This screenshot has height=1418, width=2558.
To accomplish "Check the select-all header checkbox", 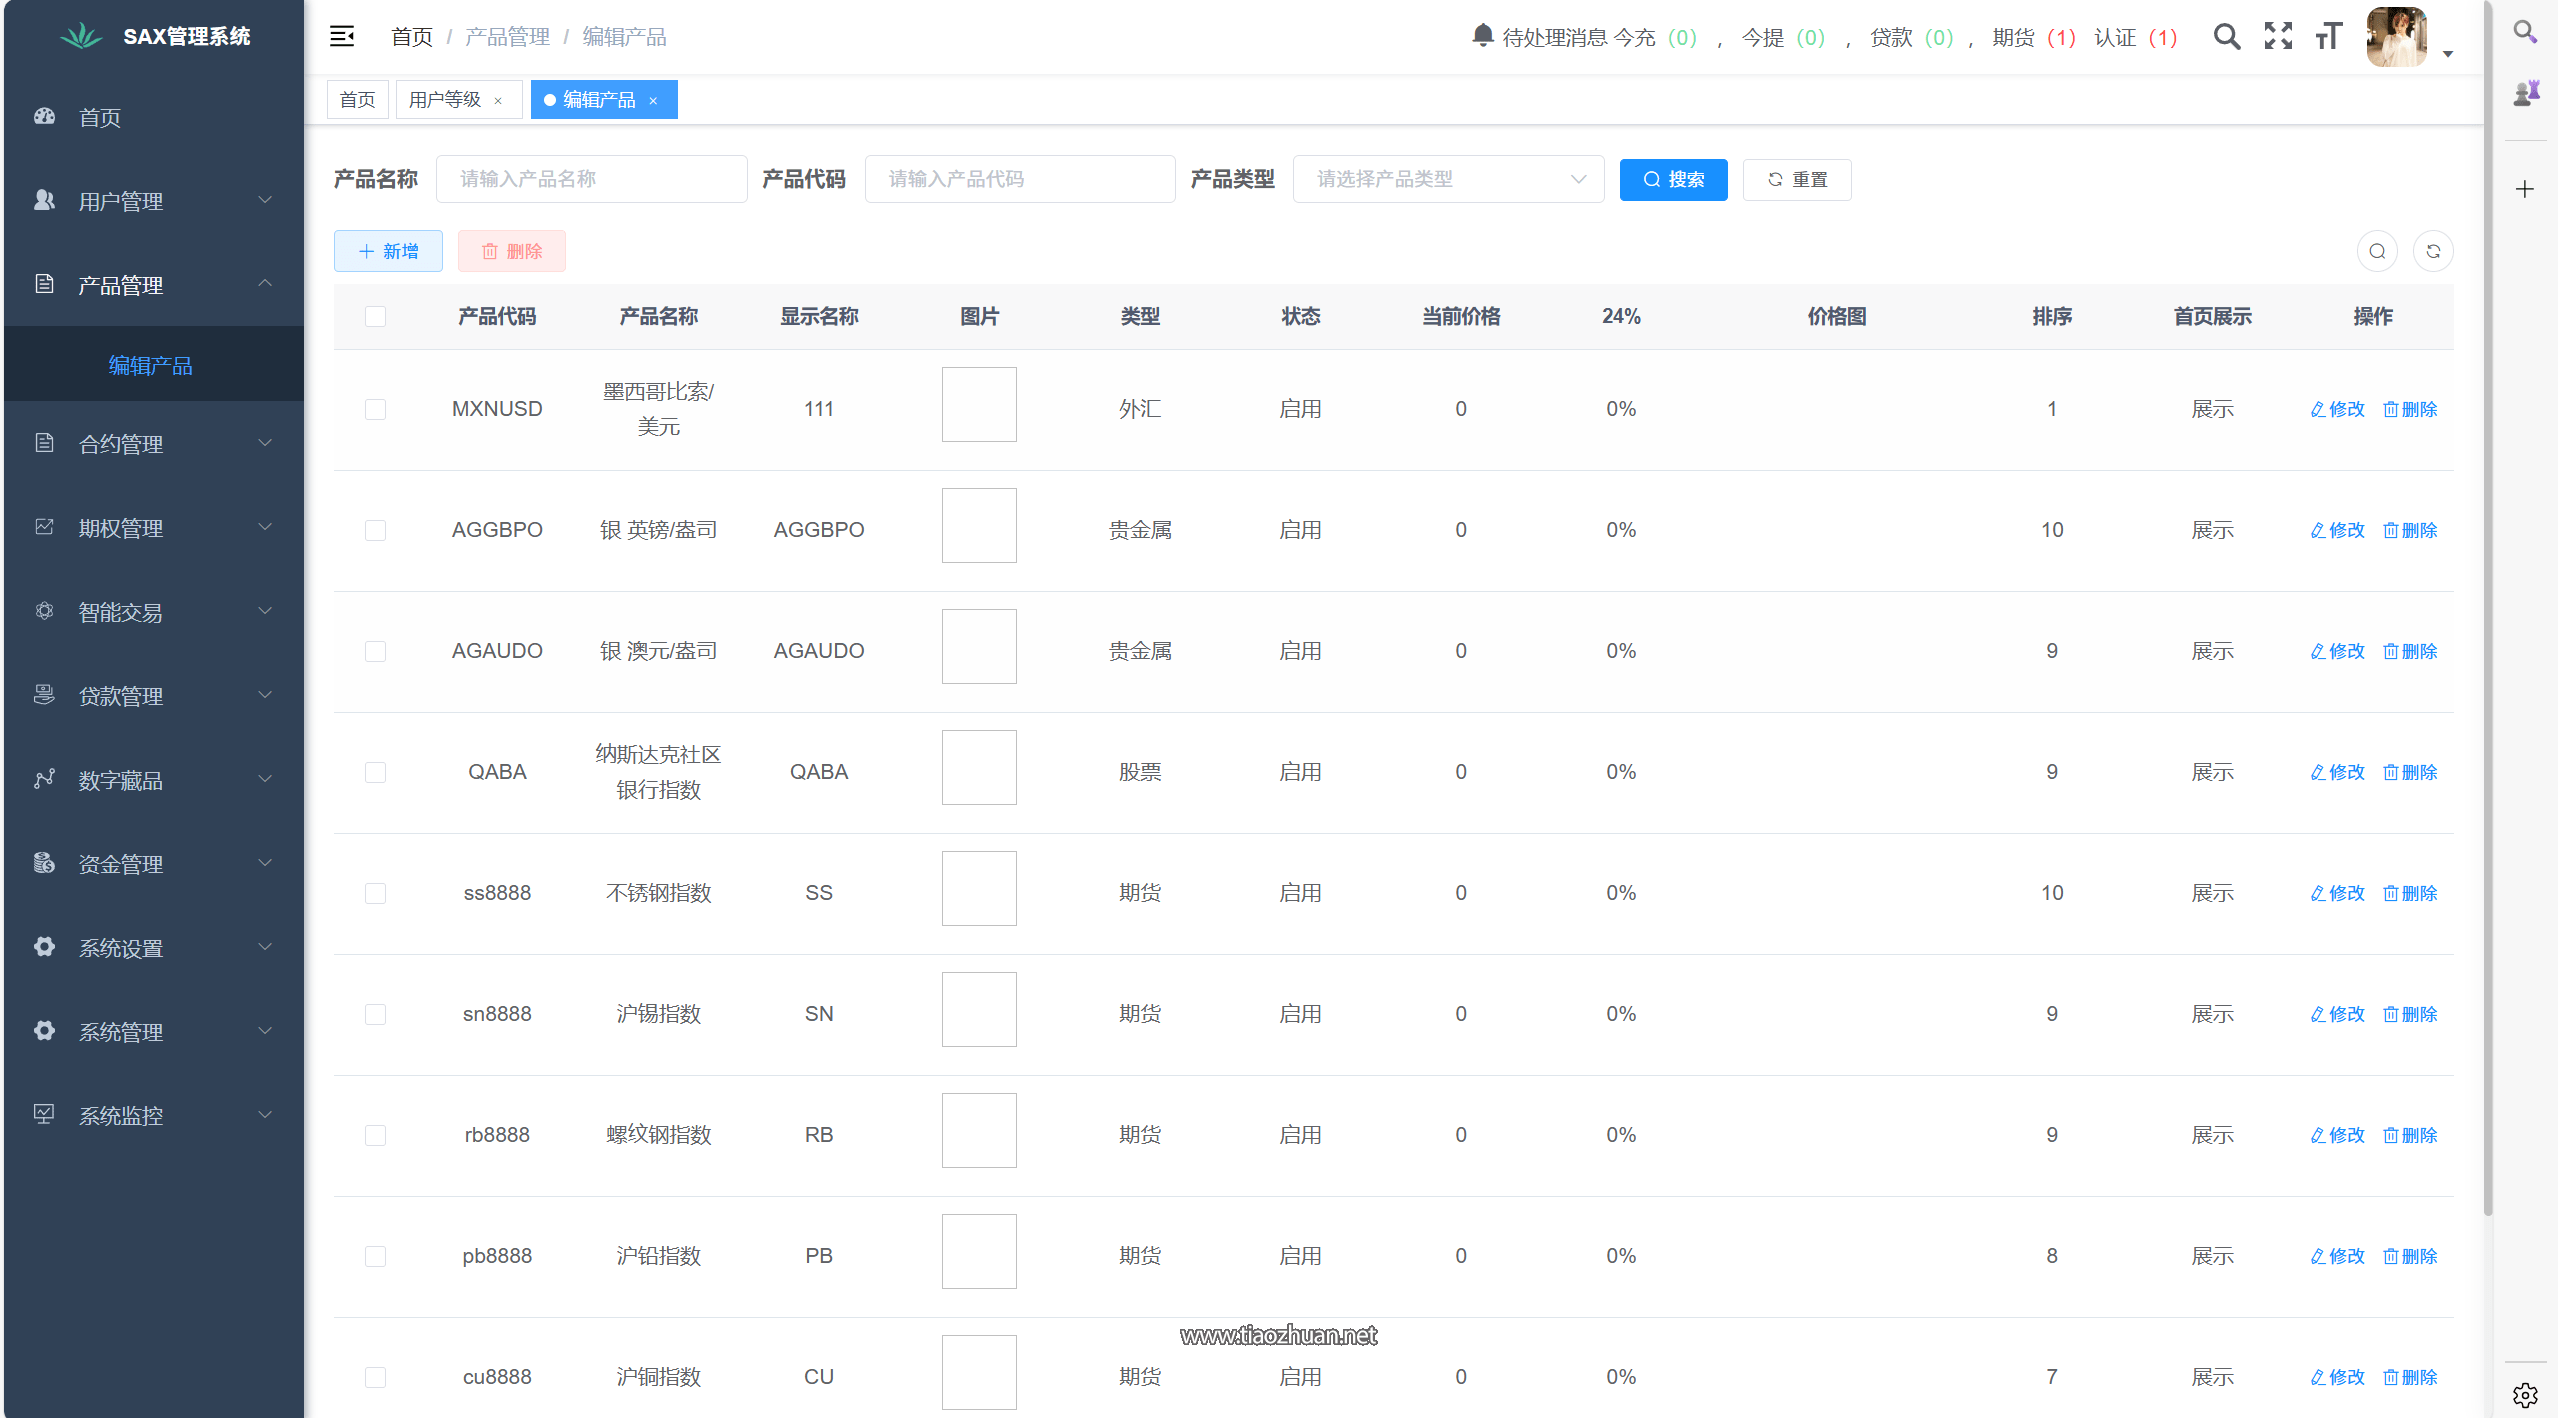I will (x=375, y=316).
